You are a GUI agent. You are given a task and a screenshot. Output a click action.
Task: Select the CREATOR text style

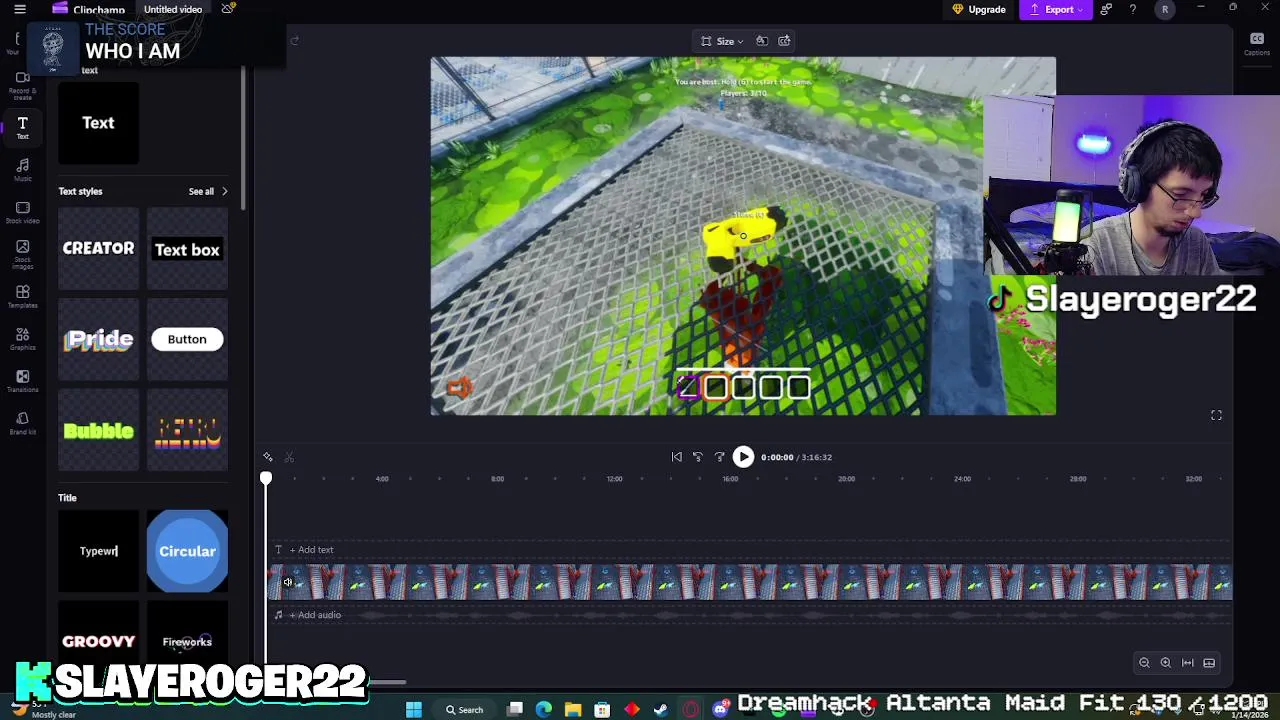point(98,249)
